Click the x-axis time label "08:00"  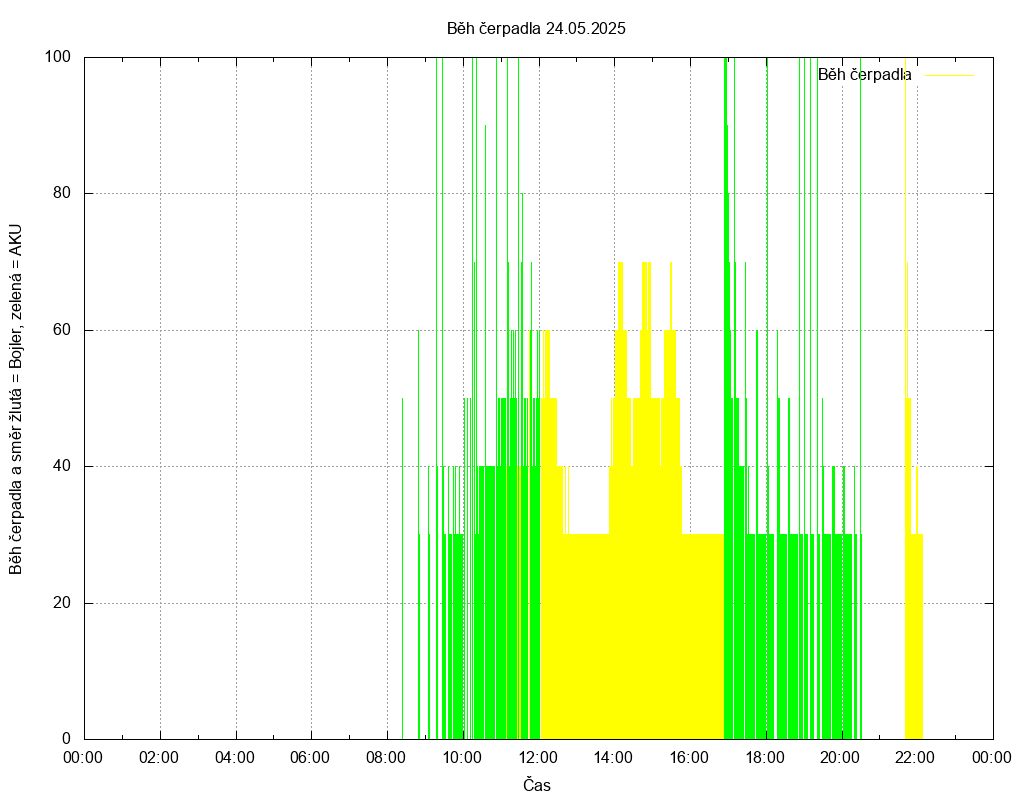point(386,758)
